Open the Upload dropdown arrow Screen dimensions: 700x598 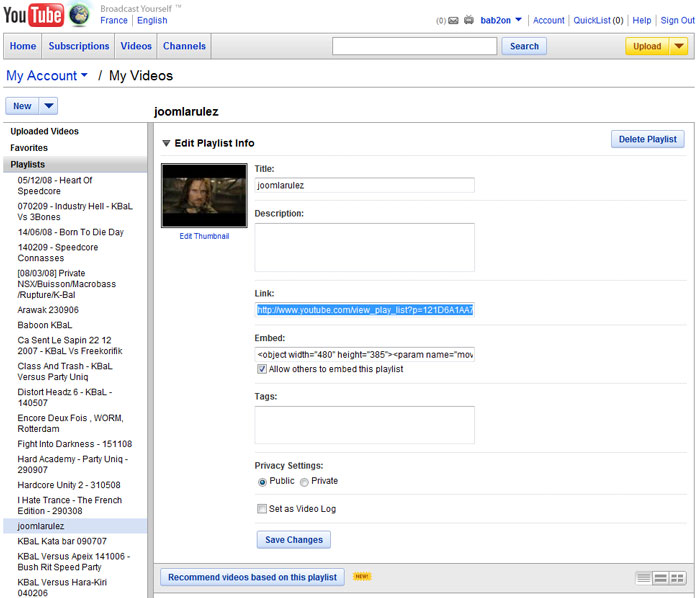(679, 46)
